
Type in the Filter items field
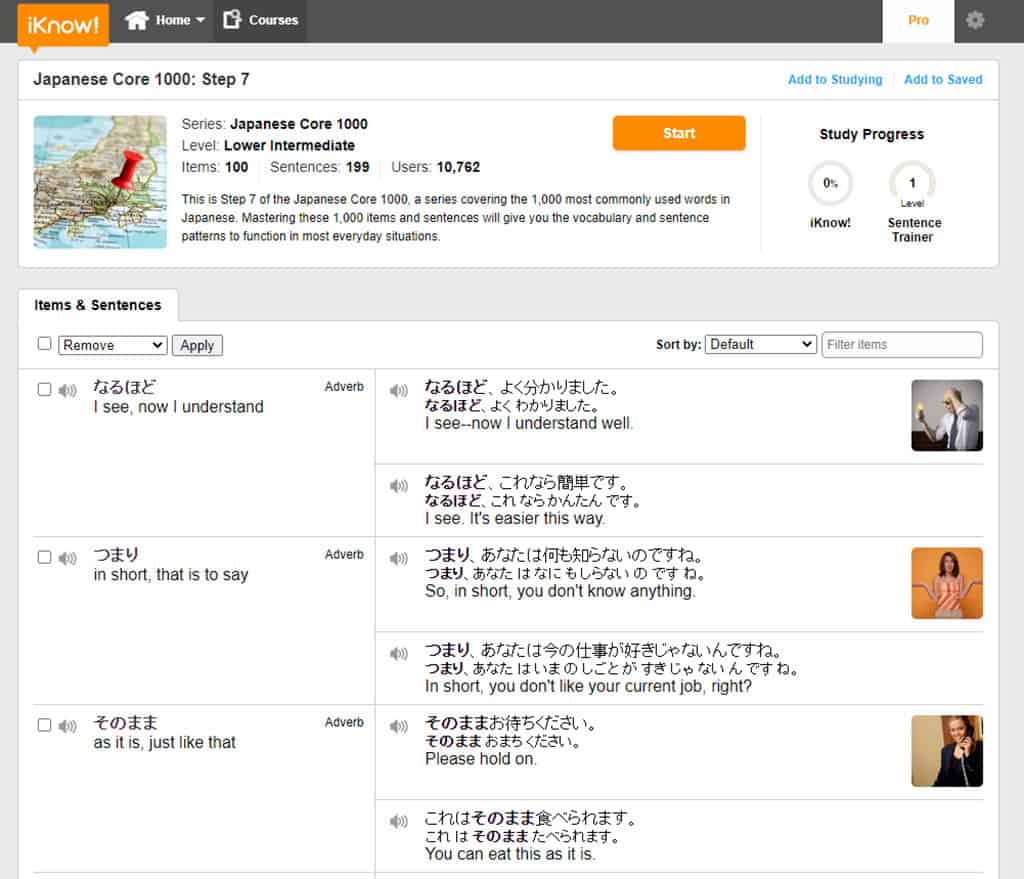click(x=901, y=344)
